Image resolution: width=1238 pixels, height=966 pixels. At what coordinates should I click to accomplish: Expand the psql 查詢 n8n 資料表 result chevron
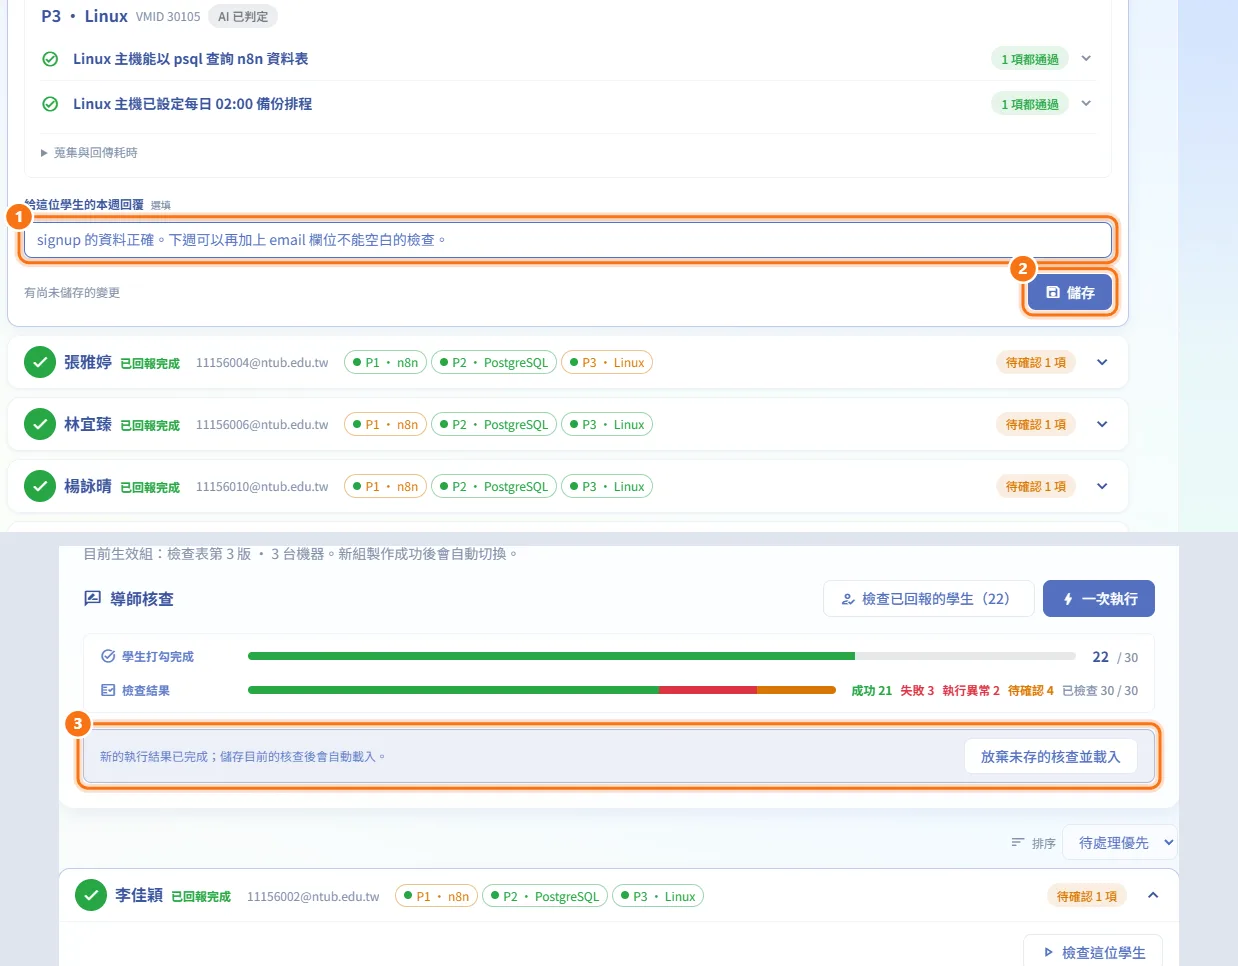[x=1086, y=58]
